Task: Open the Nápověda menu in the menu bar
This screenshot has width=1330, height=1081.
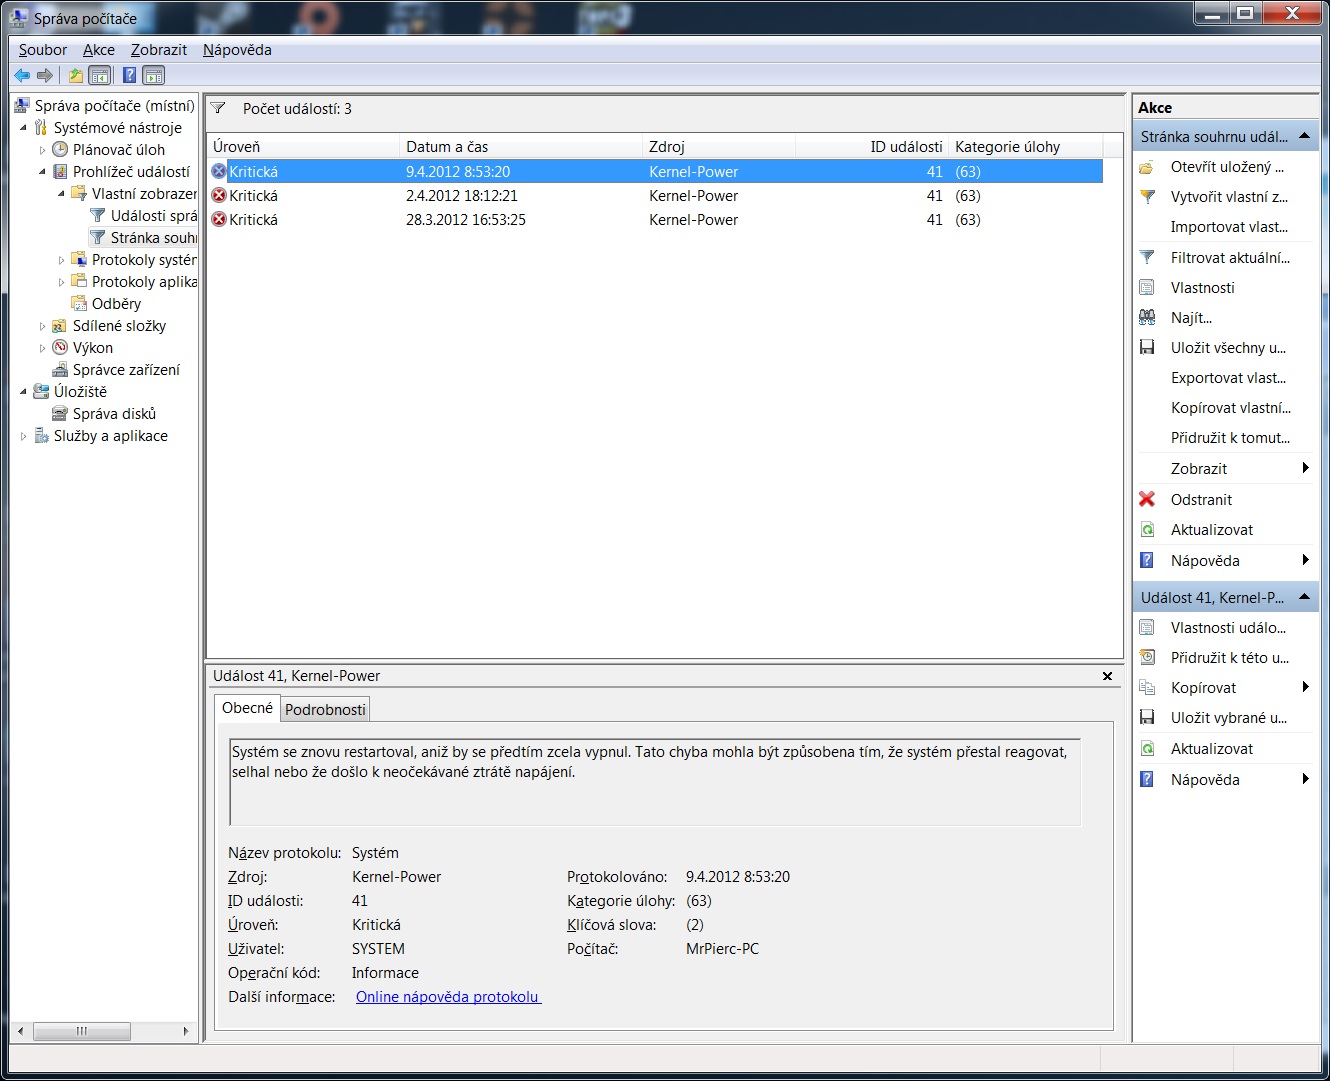Action: click(237, 50)
